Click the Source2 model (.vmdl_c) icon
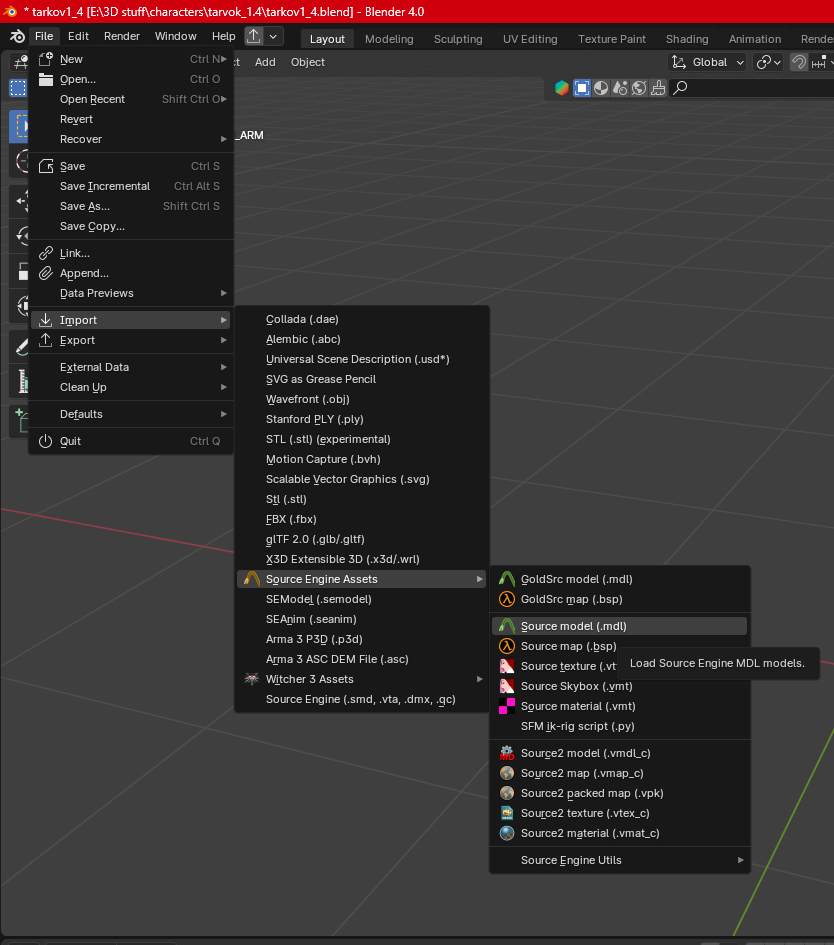The height and width of the screenshot is (945, 834). pos(507,753)
